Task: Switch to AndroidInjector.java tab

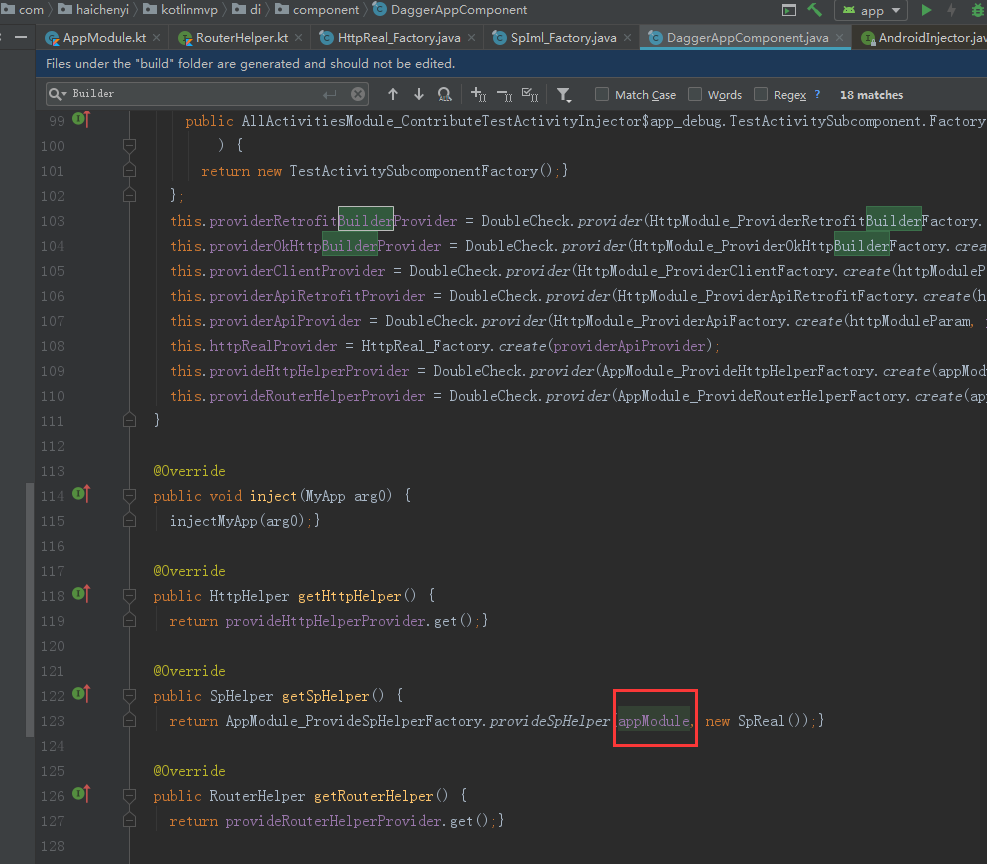Action: tap(923, 38)
